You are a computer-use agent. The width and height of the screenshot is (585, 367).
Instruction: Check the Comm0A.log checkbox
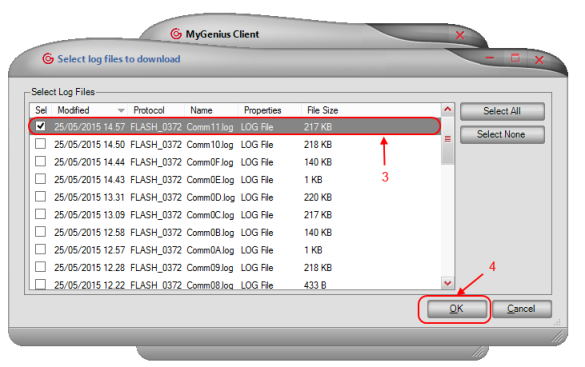point(40,249)
